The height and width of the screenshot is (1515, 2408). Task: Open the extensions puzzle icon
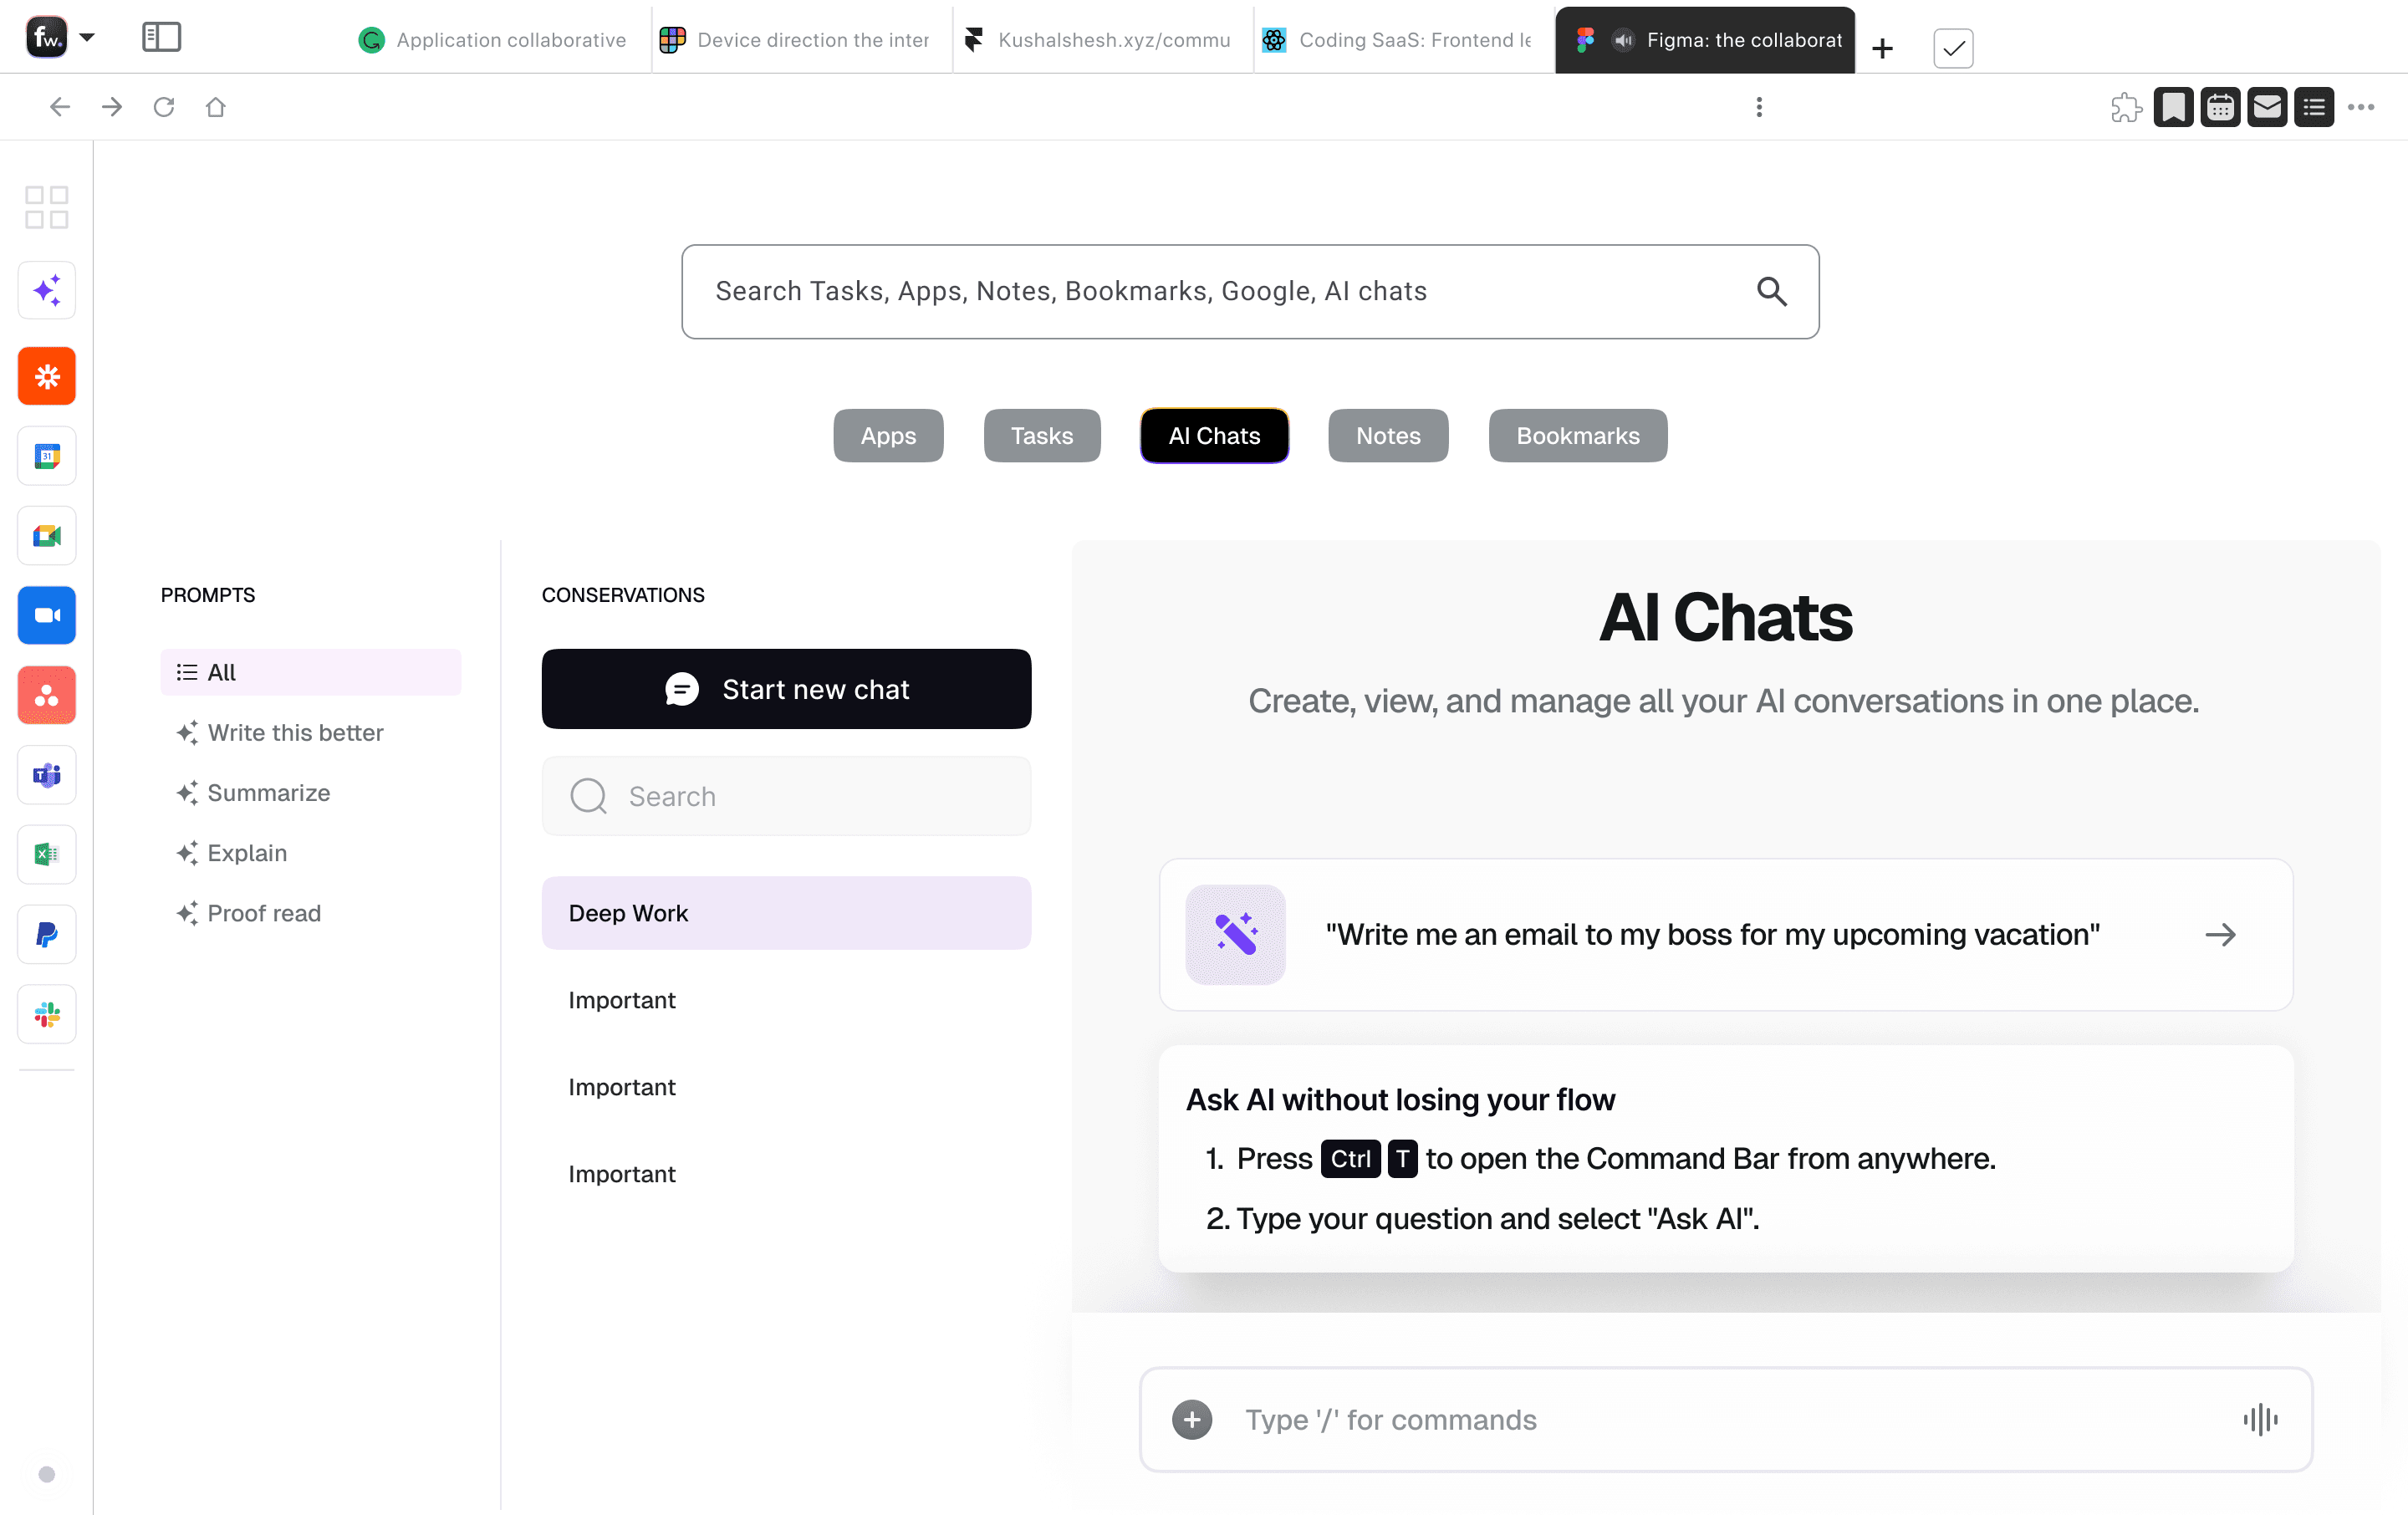pos(2126,107)
